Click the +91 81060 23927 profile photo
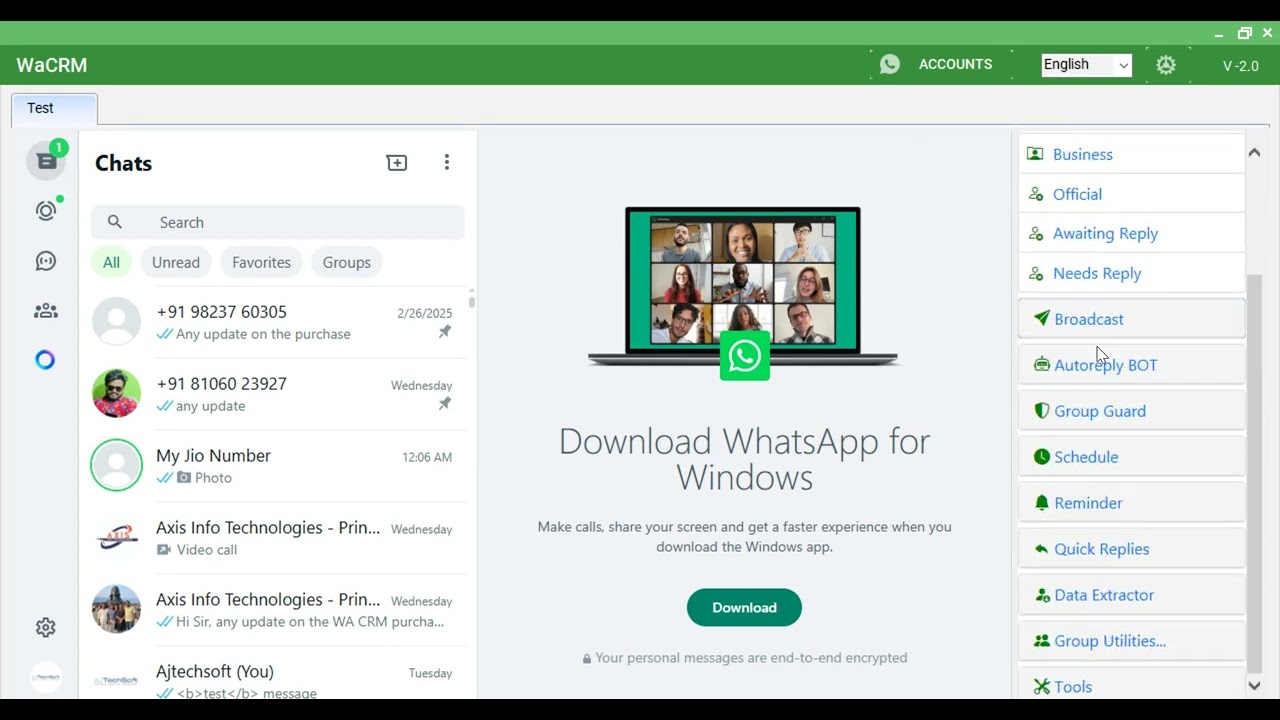 coord(117,393)
